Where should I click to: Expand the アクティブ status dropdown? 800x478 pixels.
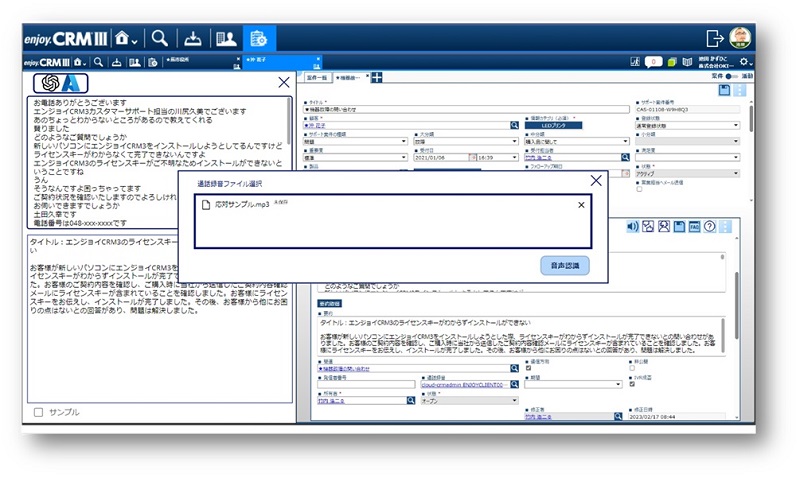click(736, 174)
